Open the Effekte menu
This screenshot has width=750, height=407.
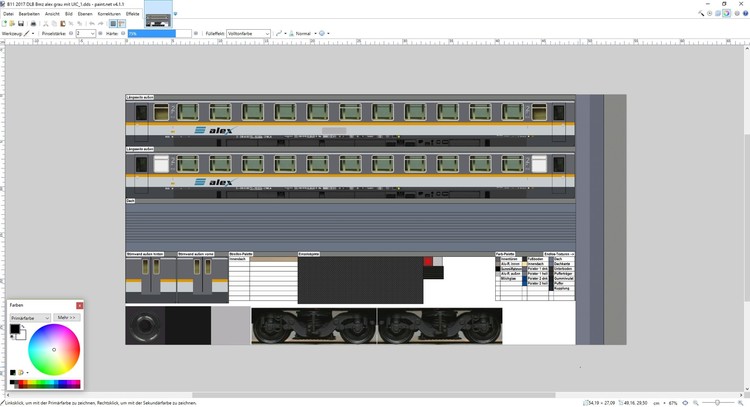tap(132, 14)
